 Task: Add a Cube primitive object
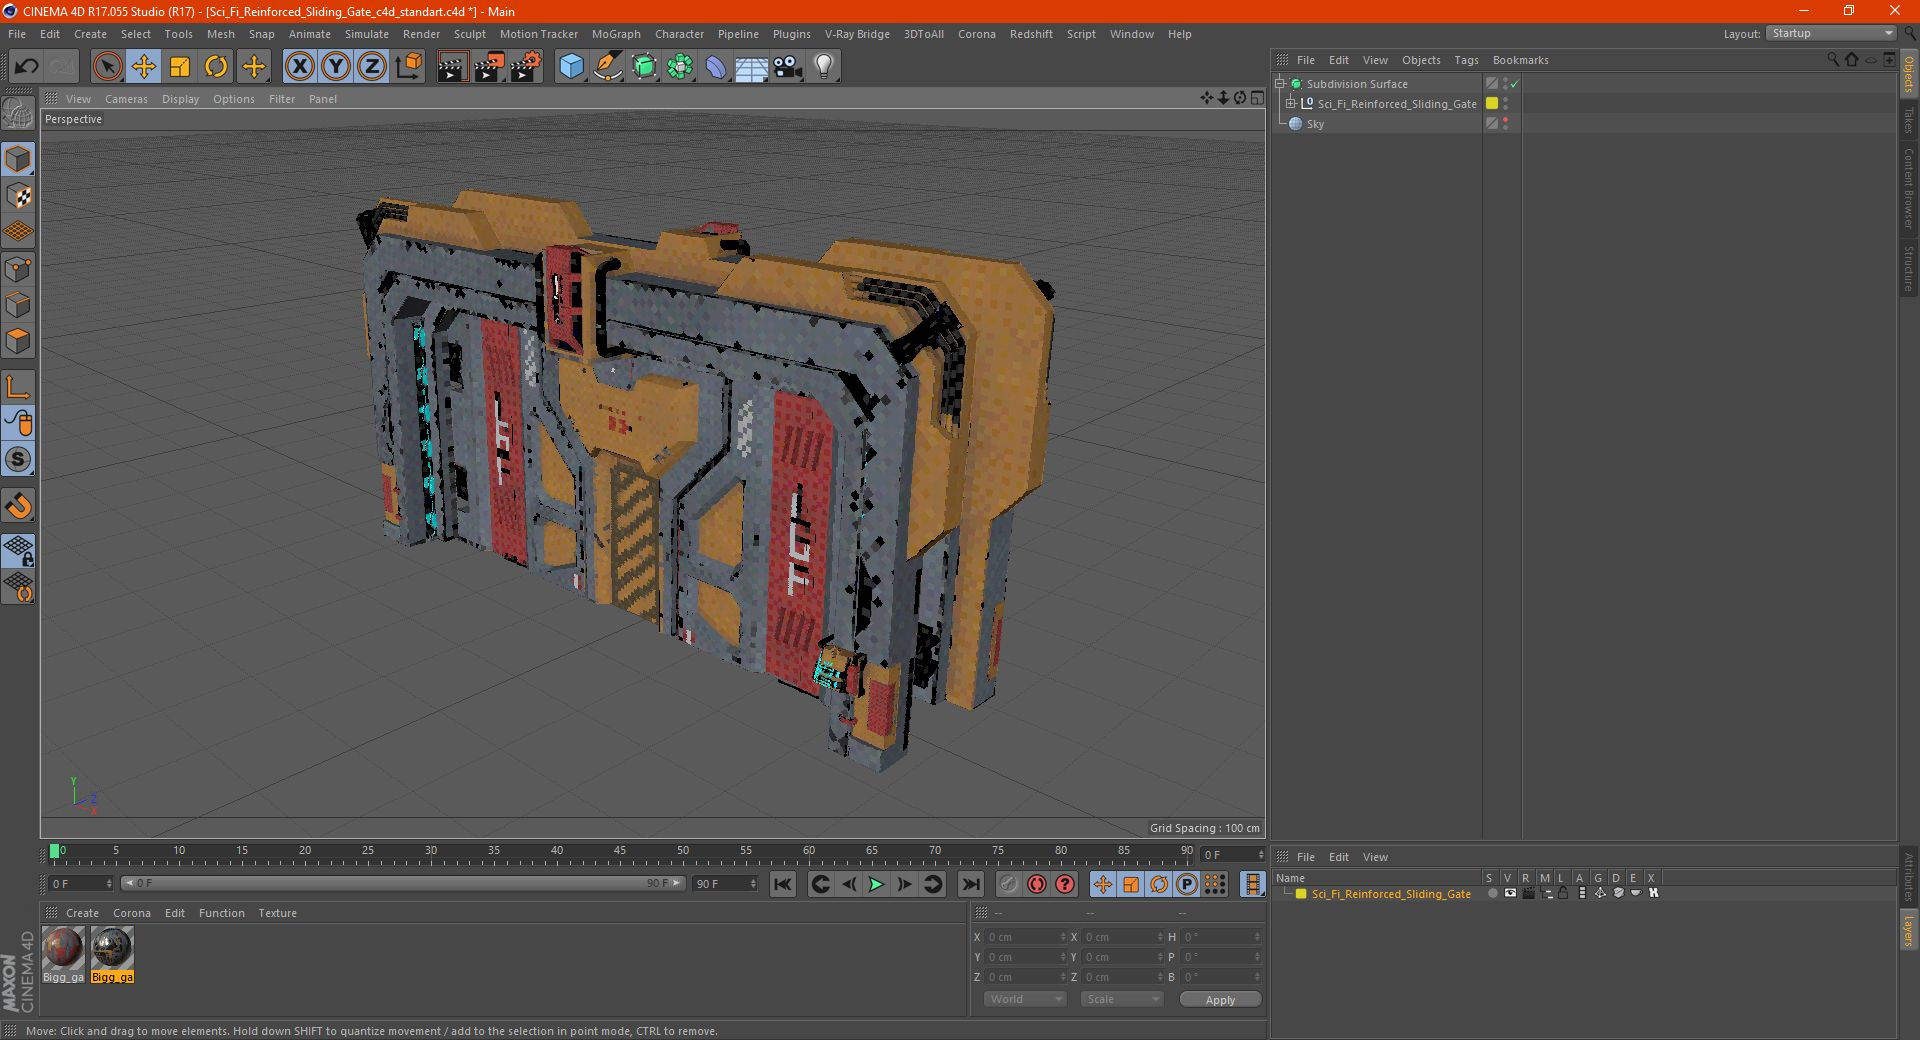(571, 67)
